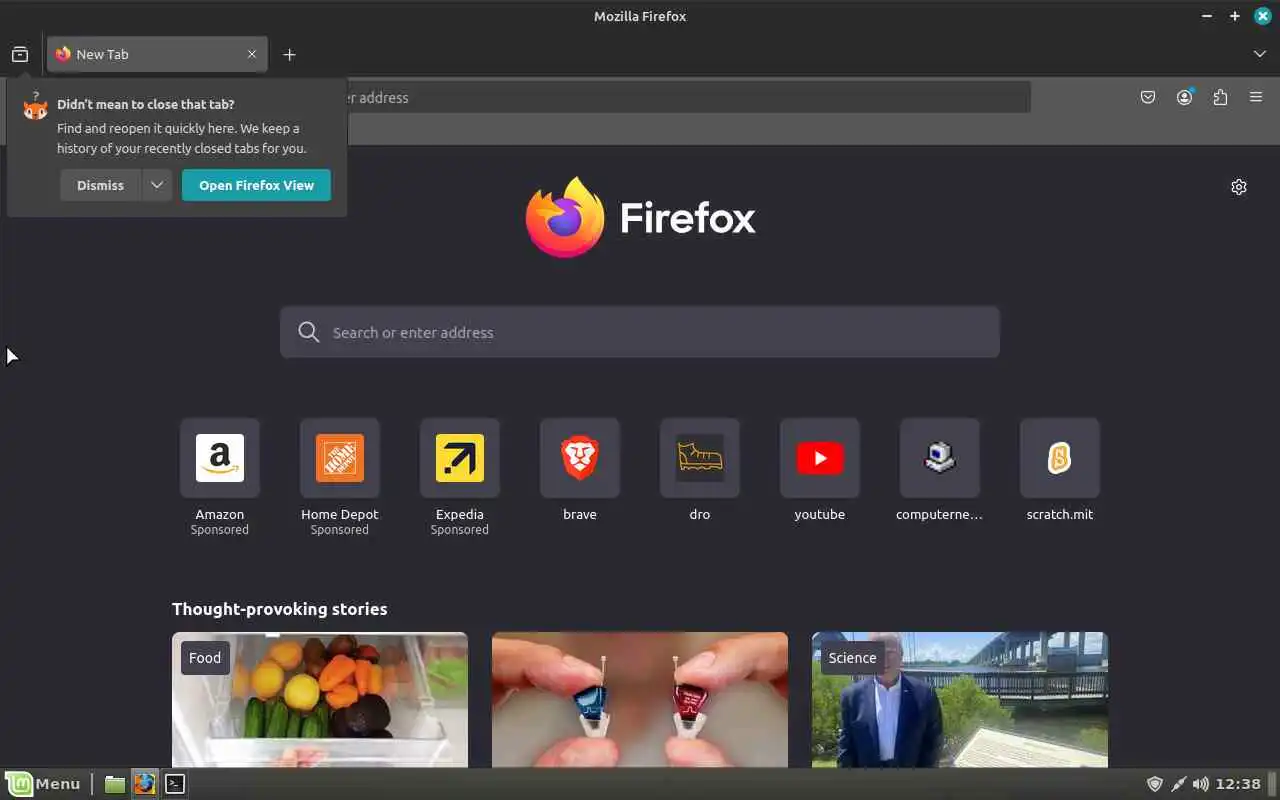Click the Firefox logo on page

pyautogui.click(x=640, y=217)
